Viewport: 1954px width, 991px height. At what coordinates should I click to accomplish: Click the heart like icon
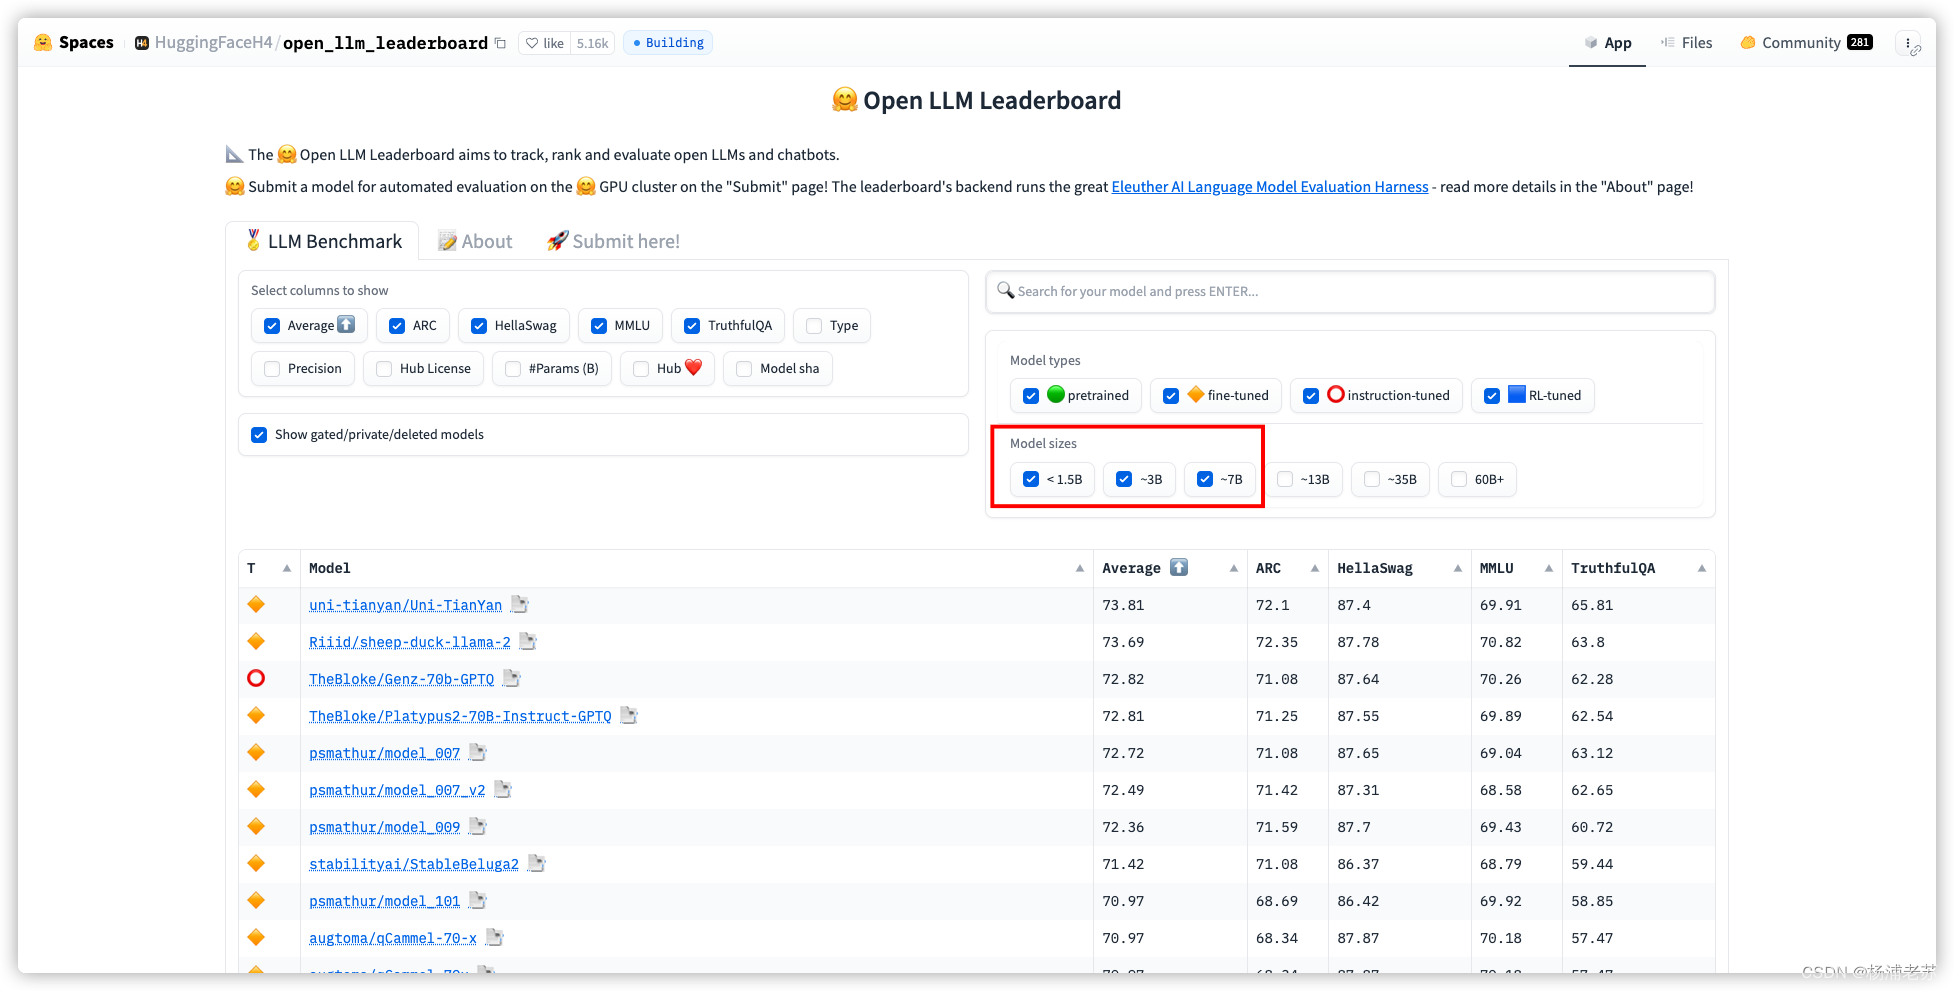pos(532,43)
